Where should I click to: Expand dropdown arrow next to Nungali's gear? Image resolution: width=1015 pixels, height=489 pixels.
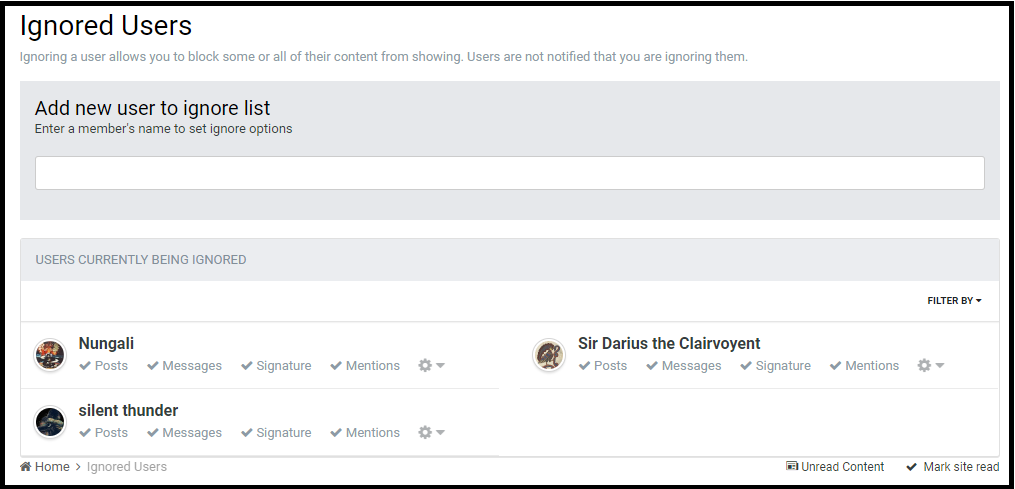(x=441, y=365)
